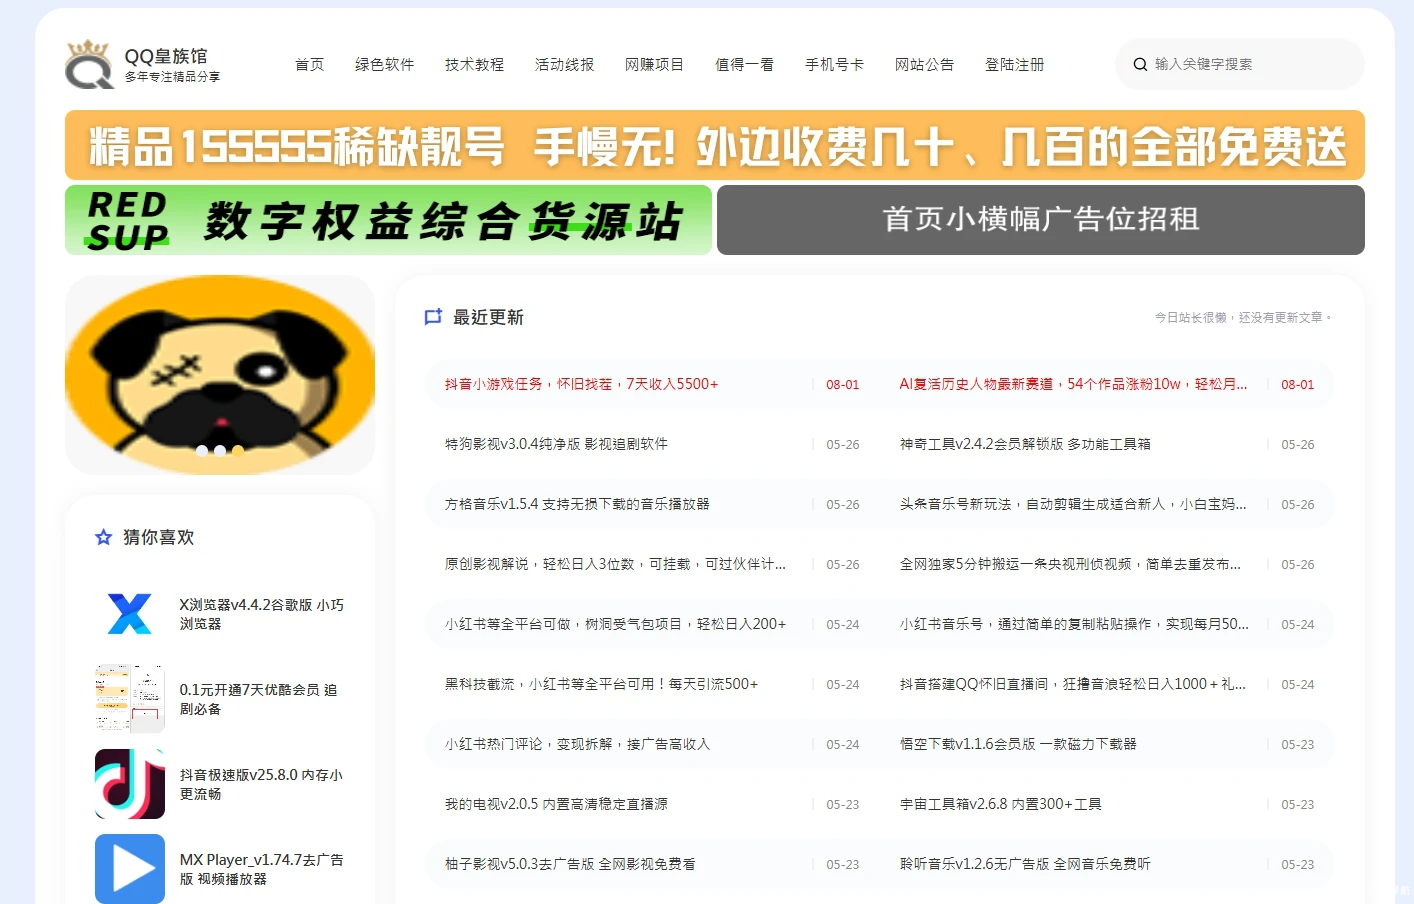Select the middle carousel indicator dot
This screenshot has width=1414, height=904.
220,450
